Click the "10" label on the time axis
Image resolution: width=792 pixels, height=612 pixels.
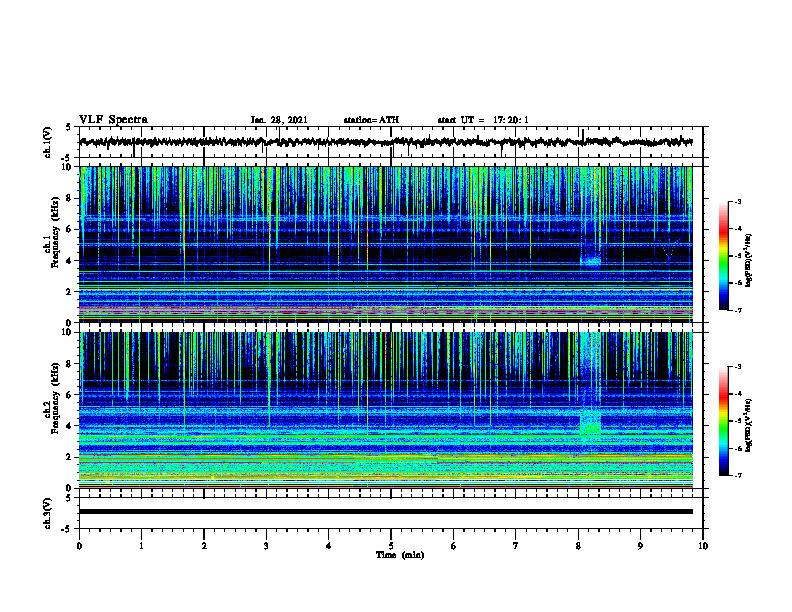tap(703, 546)
